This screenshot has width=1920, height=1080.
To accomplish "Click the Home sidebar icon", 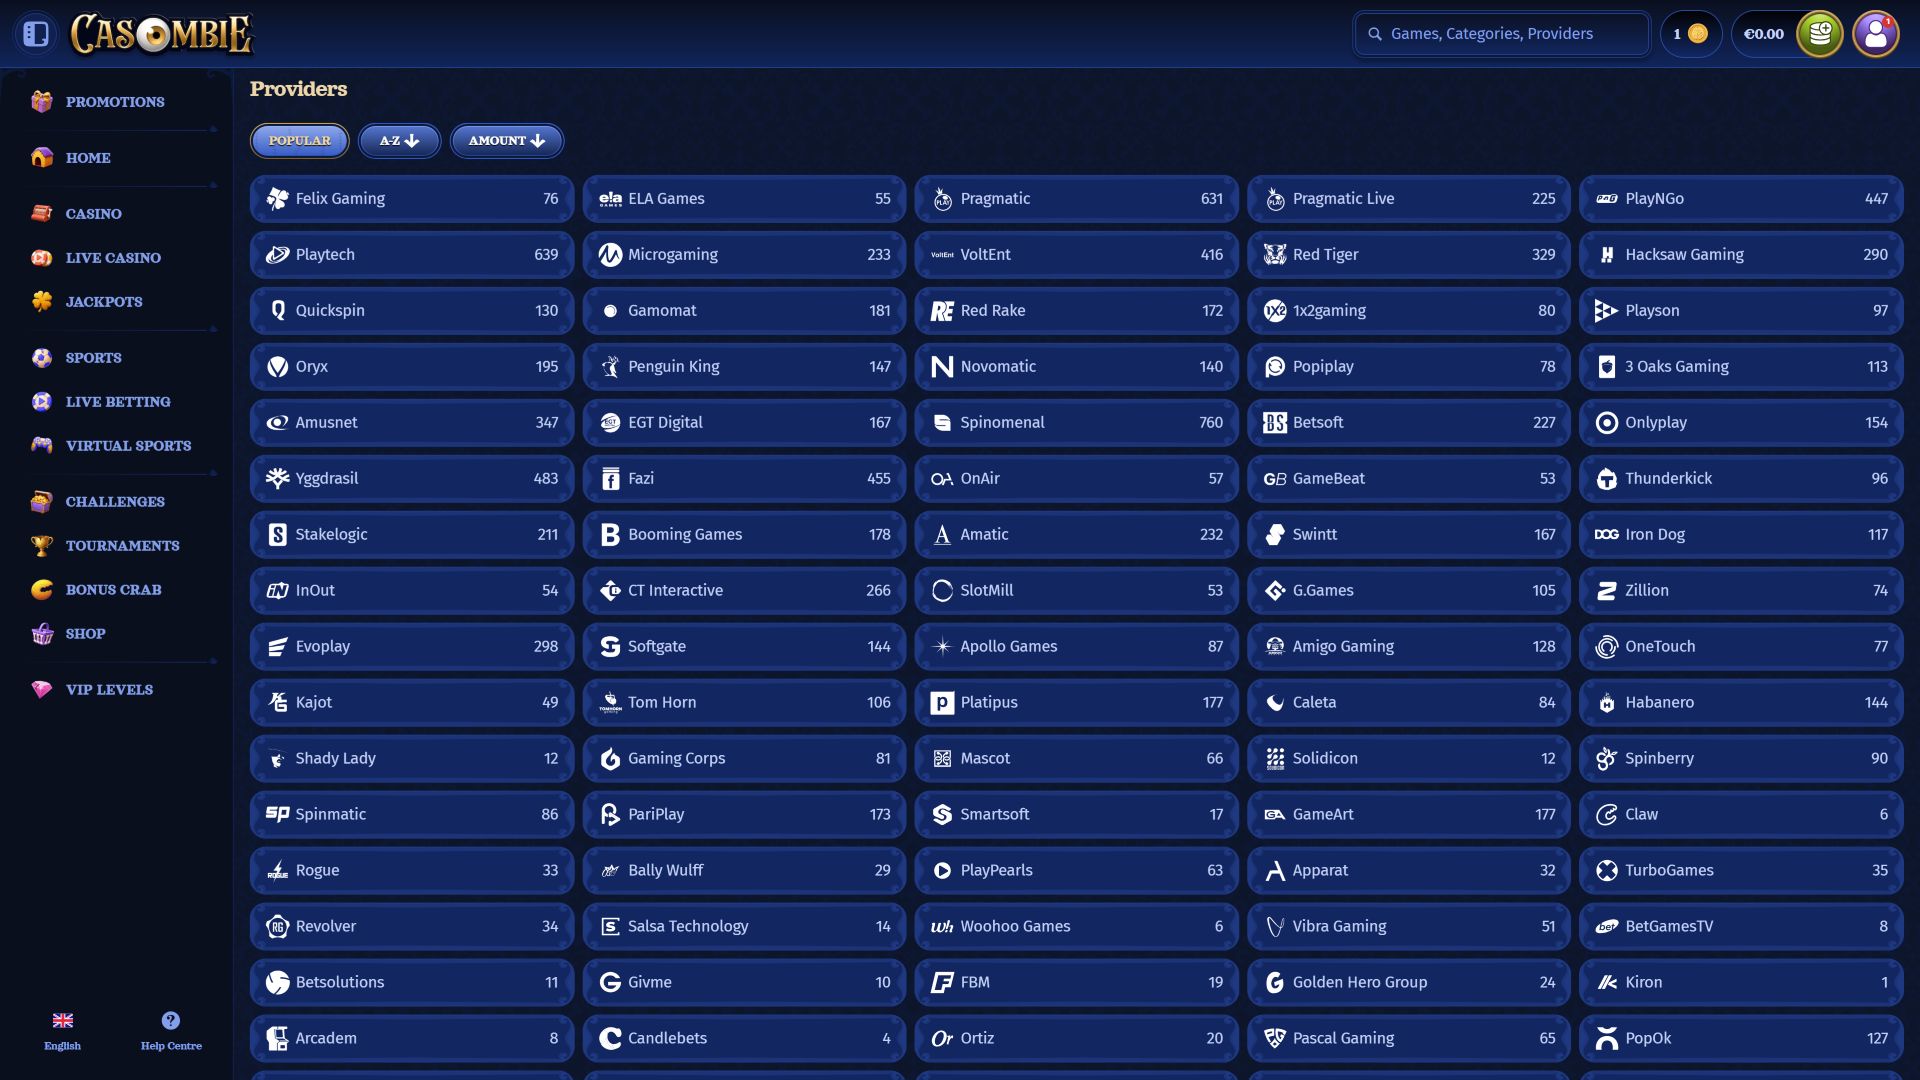I will click(x=42, y=158).
